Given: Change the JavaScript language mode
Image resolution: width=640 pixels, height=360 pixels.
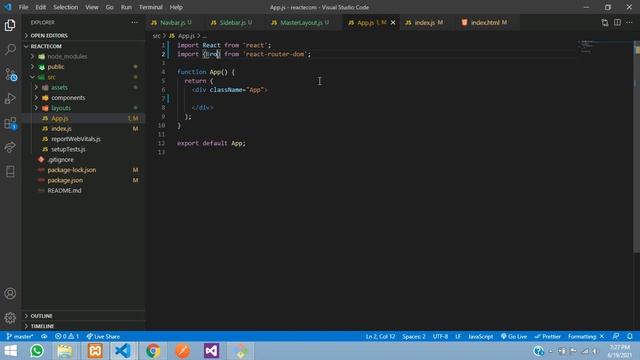Looking at the screenshot, I should coord(480,336).
